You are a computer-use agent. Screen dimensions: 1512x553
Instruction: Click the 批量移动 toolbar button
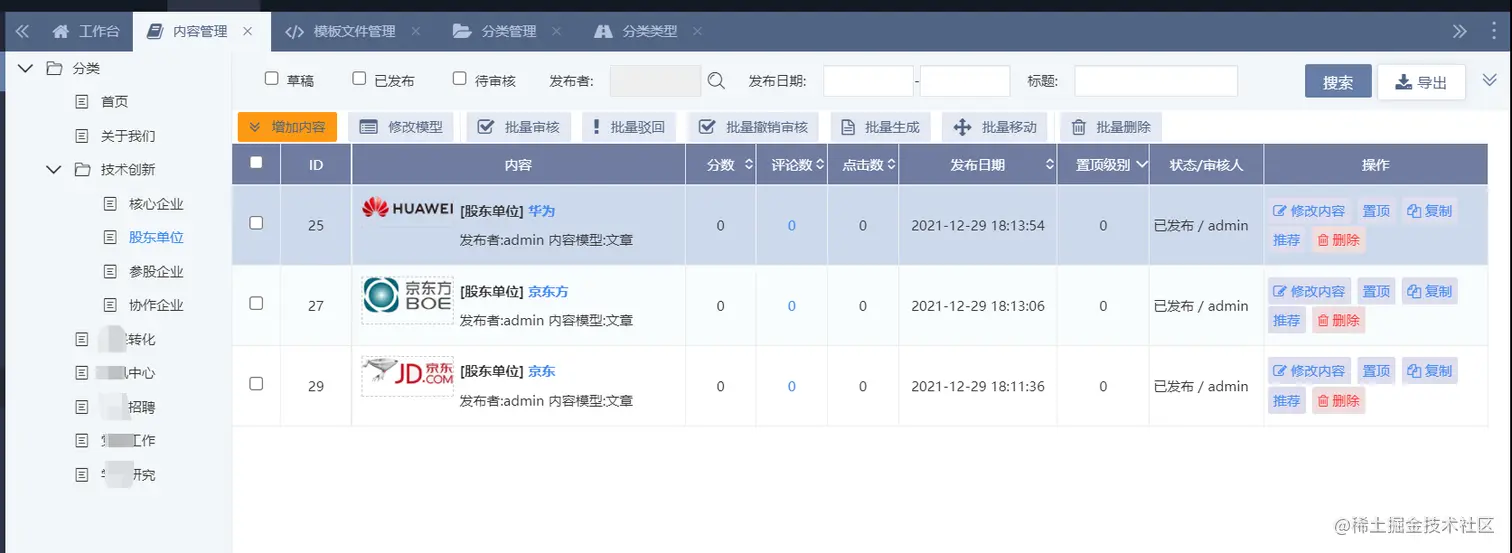coord(995,127)
